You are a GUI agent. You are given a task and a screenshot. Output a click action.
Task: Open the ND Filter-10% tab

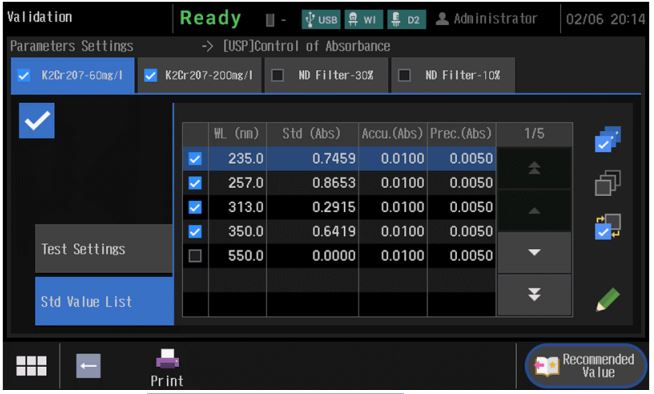[453, 75]
